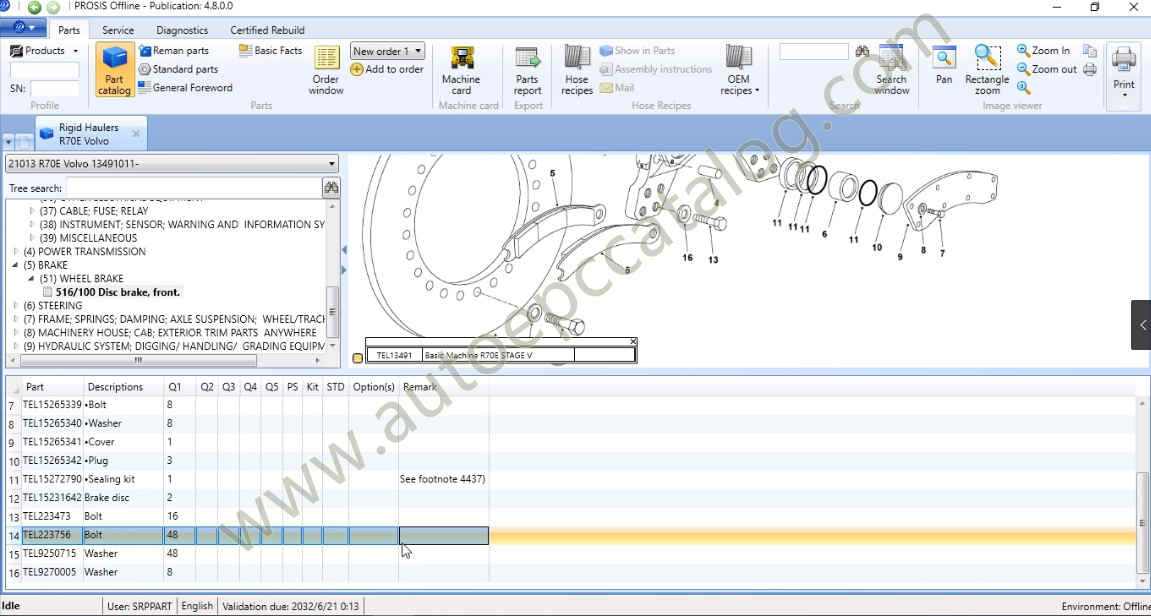Click the tree search binoculars button
This screenshot has height=616, width=1151.
tap(331, 188)
